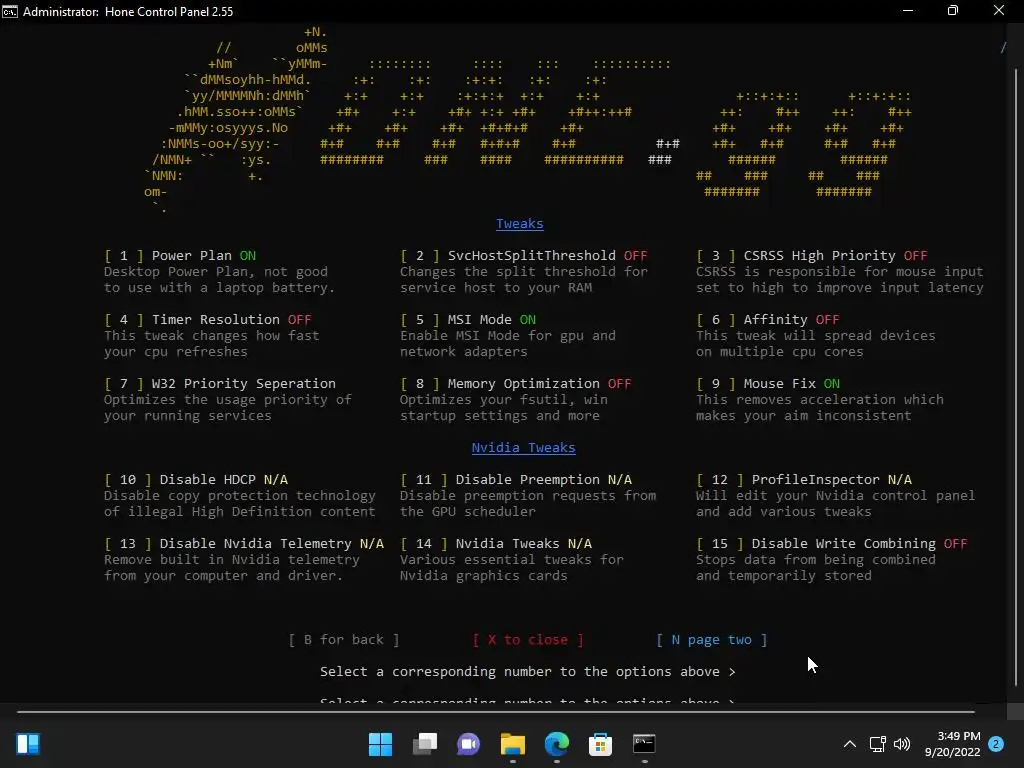Viewport: 1024px width, 768px height.
Task: Open Microsoft Store from the taskbar
Action: coord(600,744)
